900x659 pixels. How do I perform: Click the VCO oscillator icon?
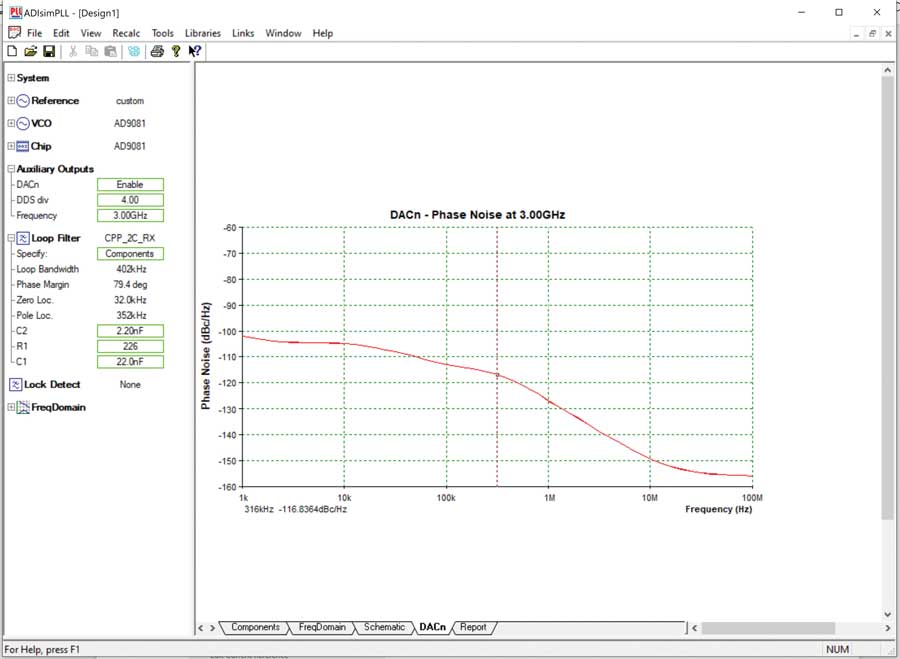[x=23, y=123]
